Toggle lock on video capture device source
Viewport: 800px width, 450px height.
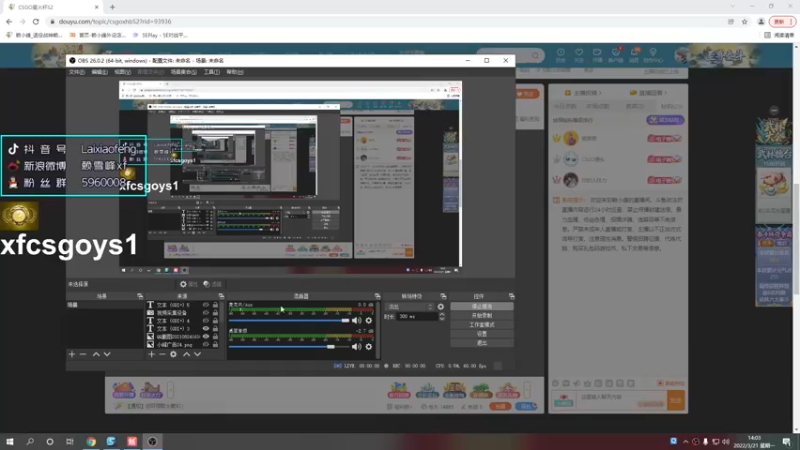pos(215,312)
